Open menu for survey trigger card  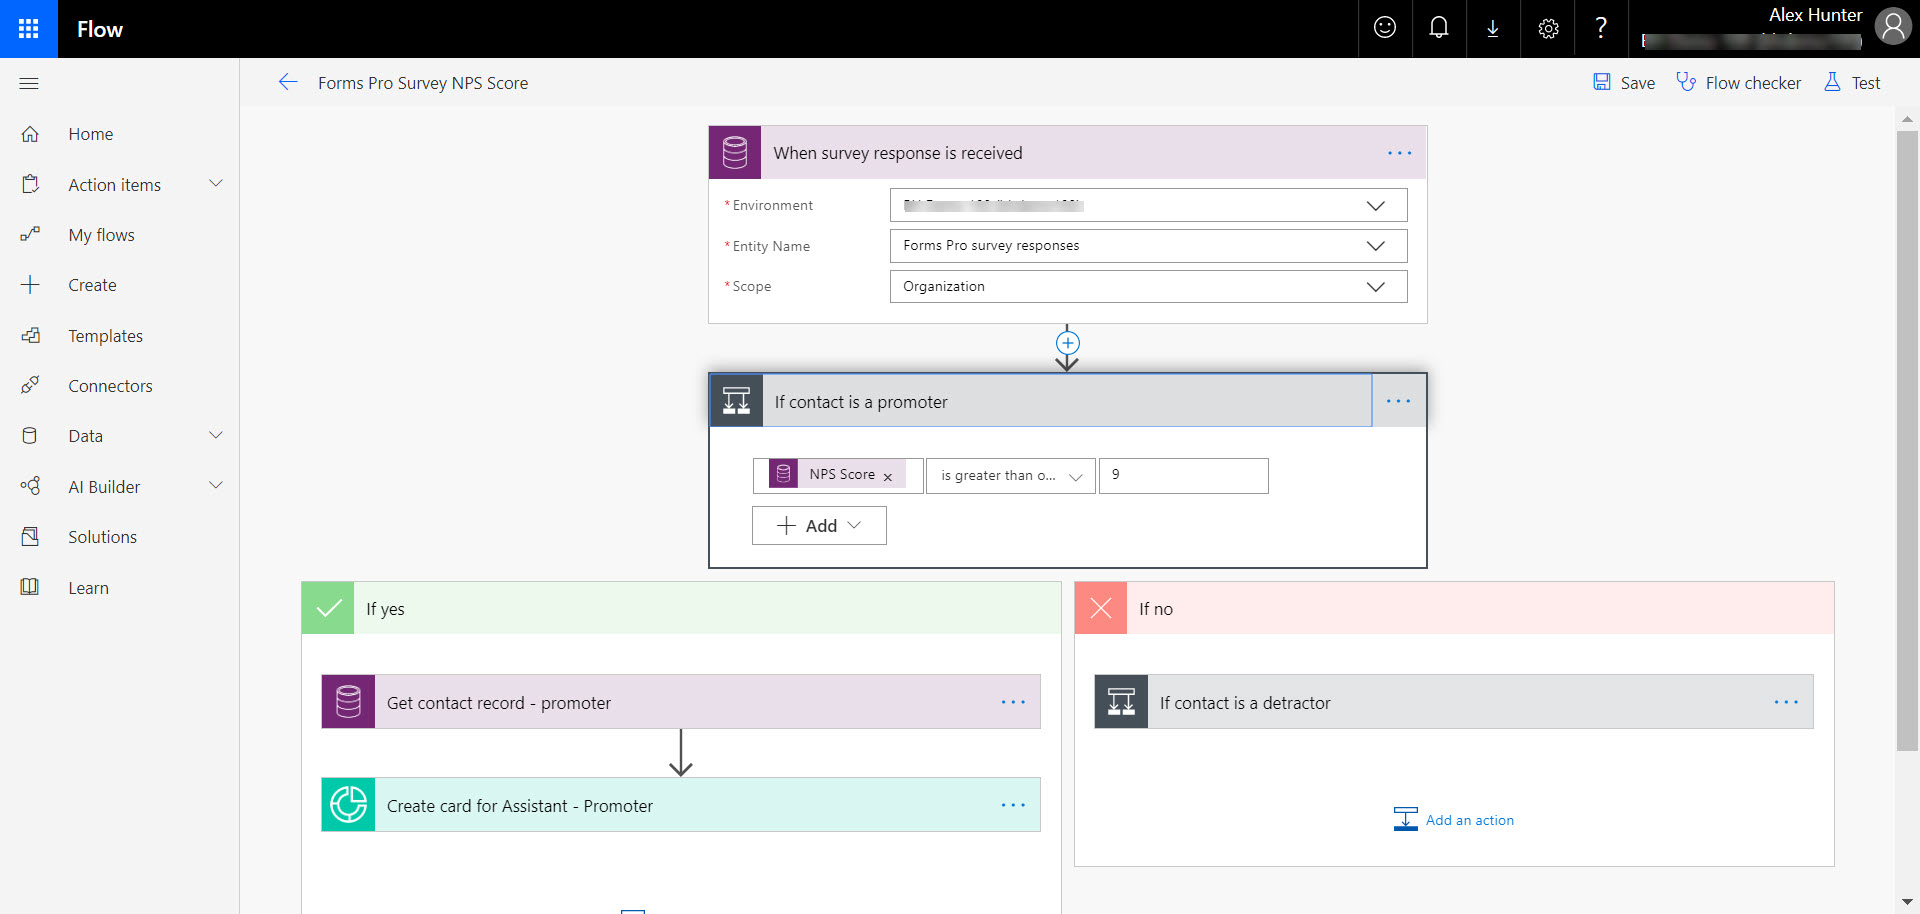pyautogui.click(x=1399, y=153)
